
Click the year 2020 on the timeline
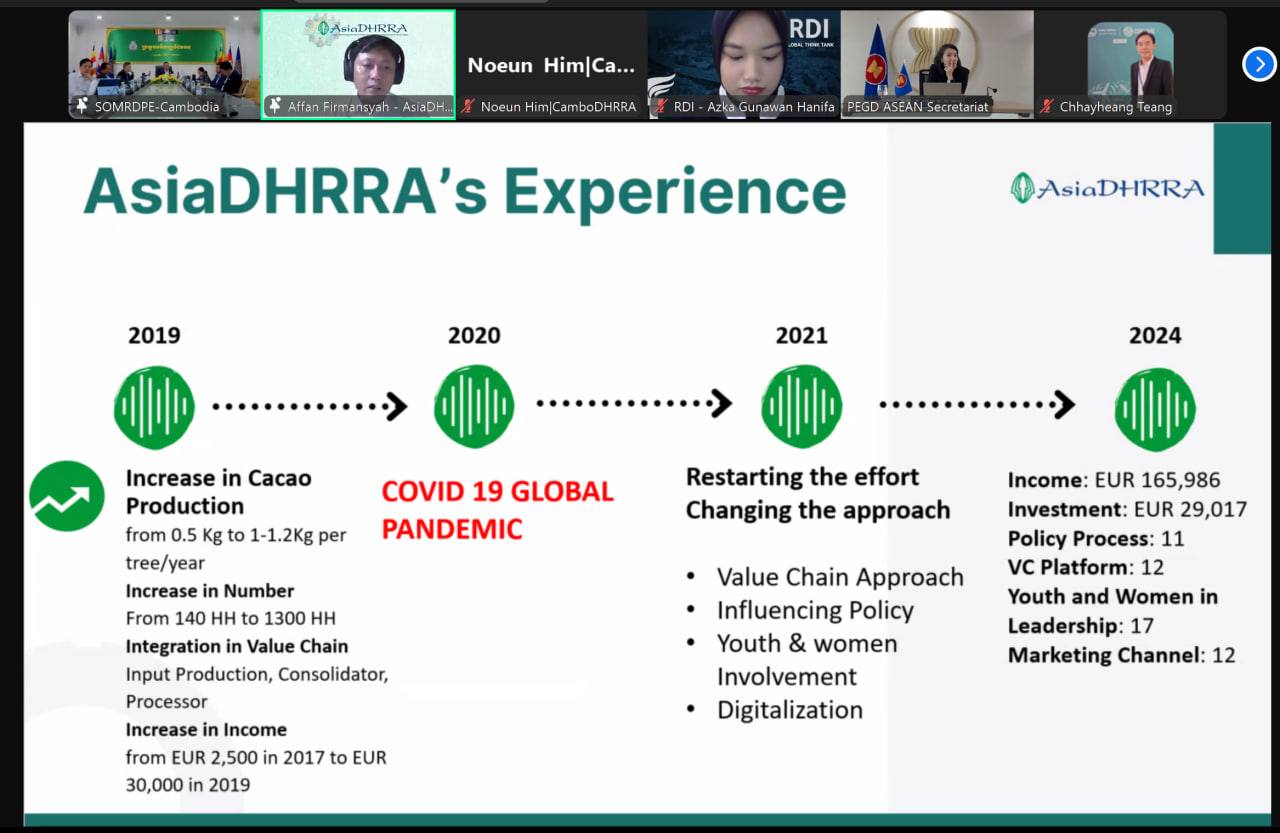(474, 335)
